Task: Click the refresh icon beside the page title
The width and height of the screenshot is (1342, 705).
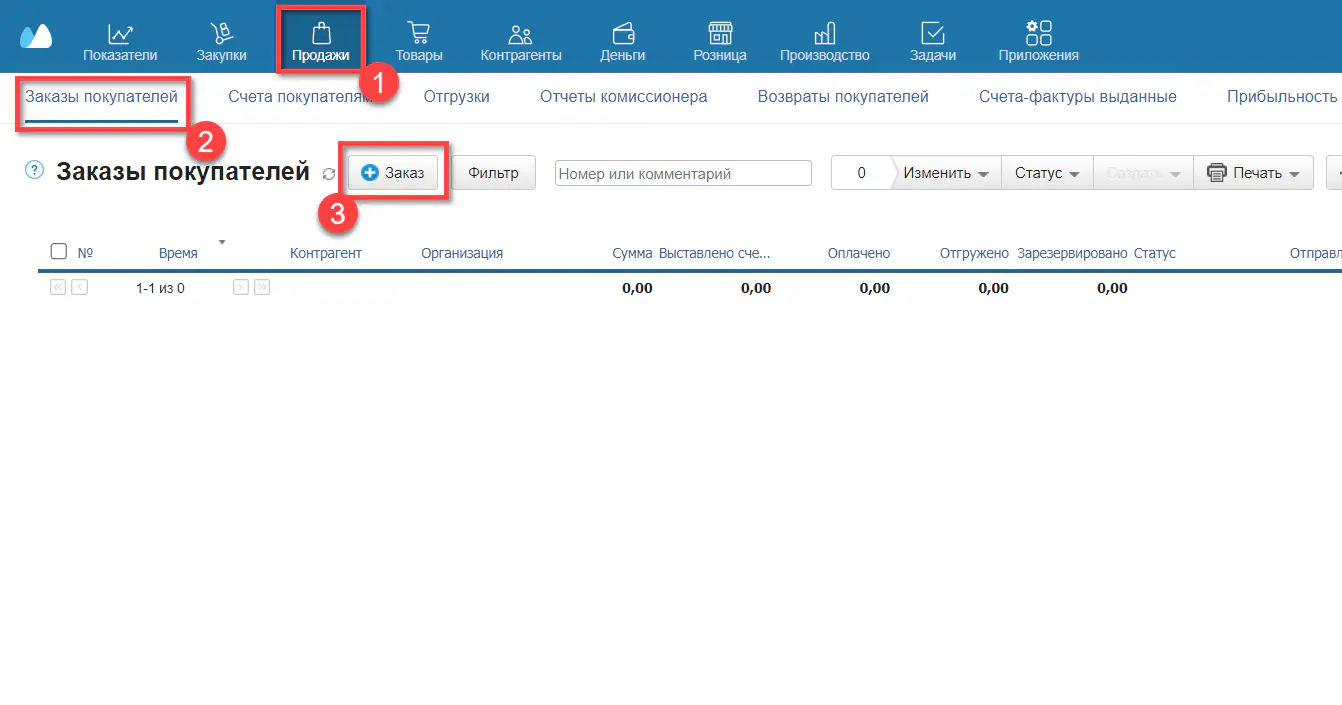Action: (329, 174)
